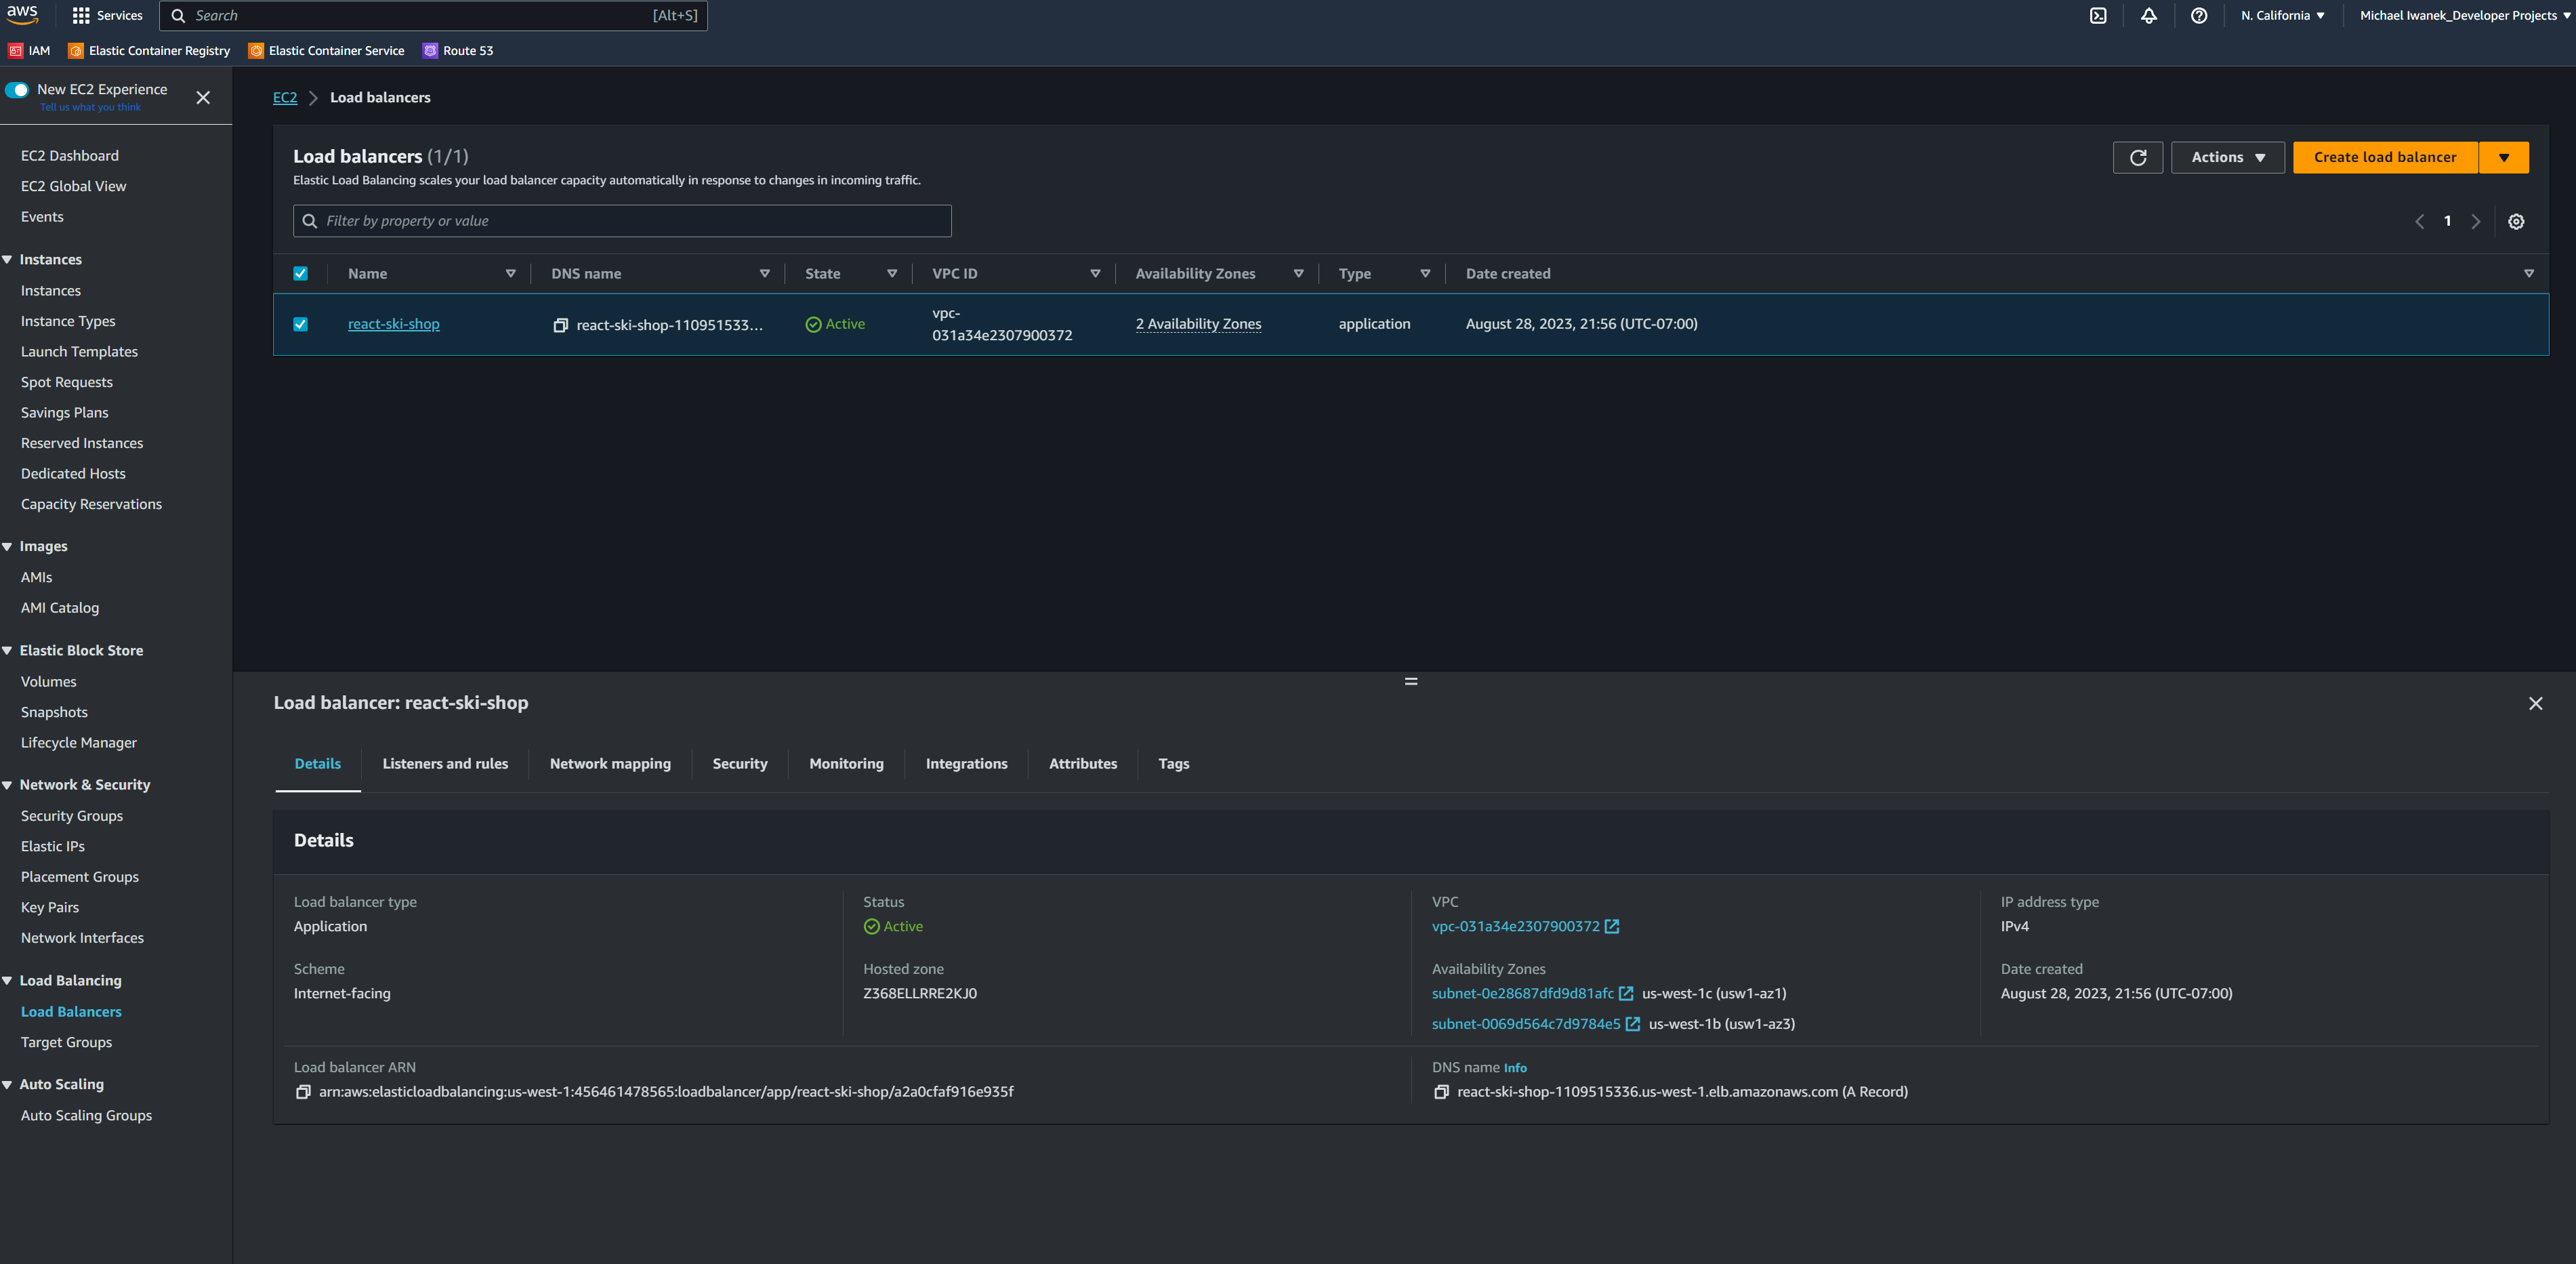Open the Actions dropdown
The image size is (2576, 1264).
(2227, 157)
